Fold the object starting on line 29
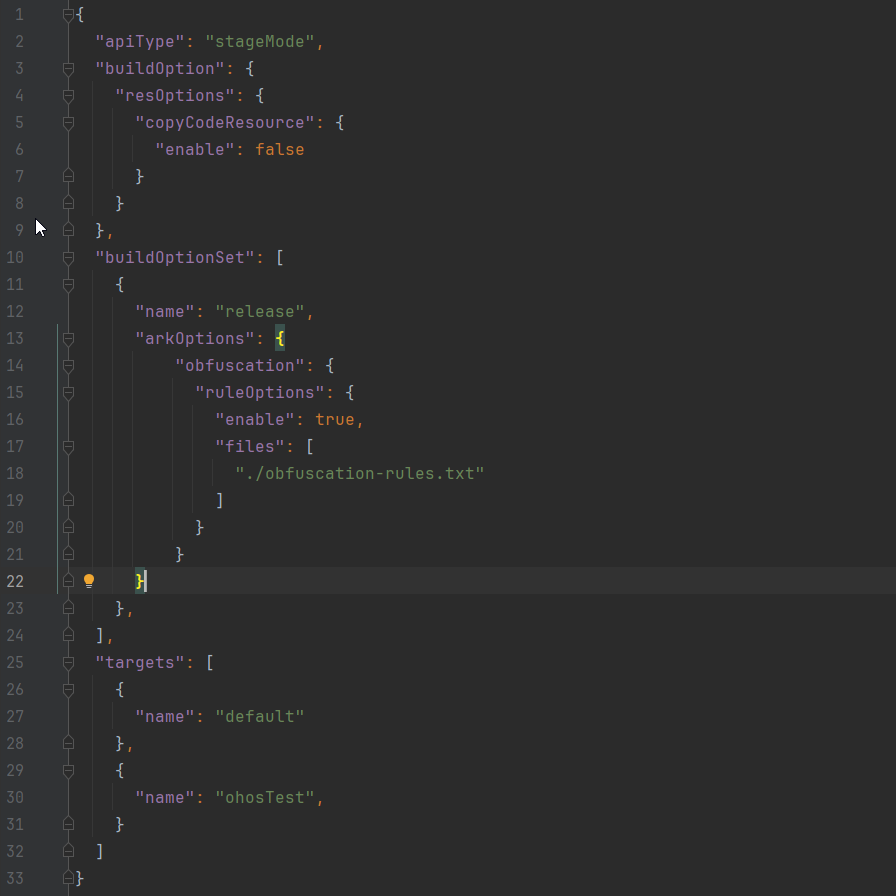The width and height of the screenshot is (896, 896). (x=68, y=771)
